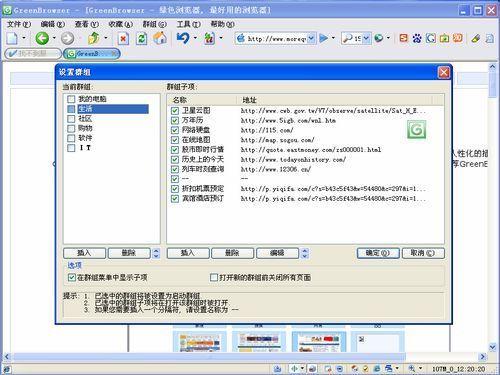500x375 pixels.
Task: Switch to the GreenB... browser tab
Action: click(x=91, y=53)
